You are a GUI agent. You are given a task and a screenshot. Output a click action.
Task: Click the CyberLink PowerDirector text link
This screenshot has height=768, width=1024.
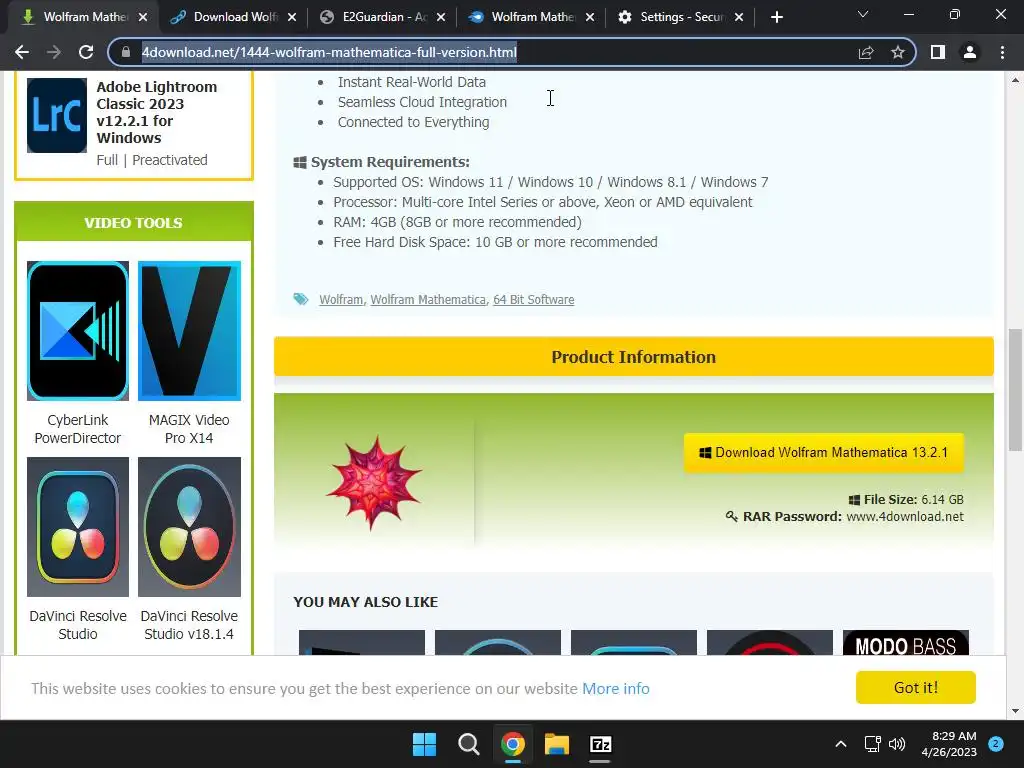[x=78, y=429]
